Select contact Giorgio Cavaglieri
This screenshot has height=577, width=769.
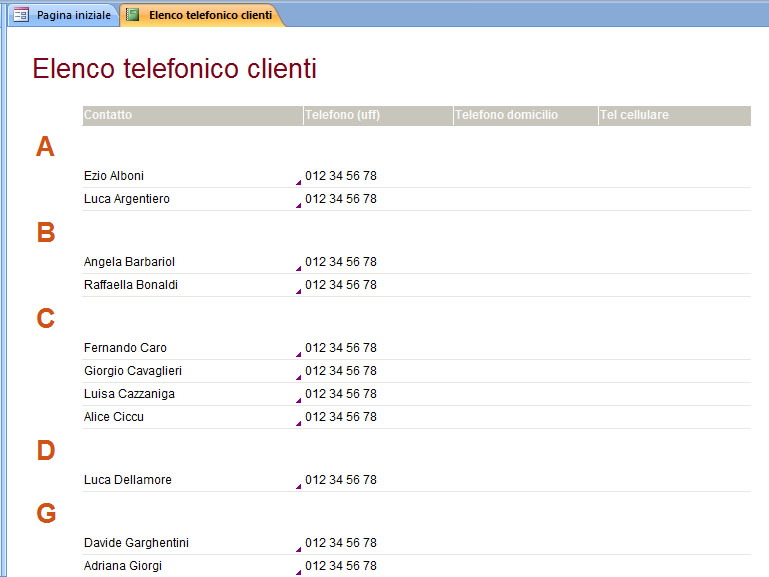(132, 371)
